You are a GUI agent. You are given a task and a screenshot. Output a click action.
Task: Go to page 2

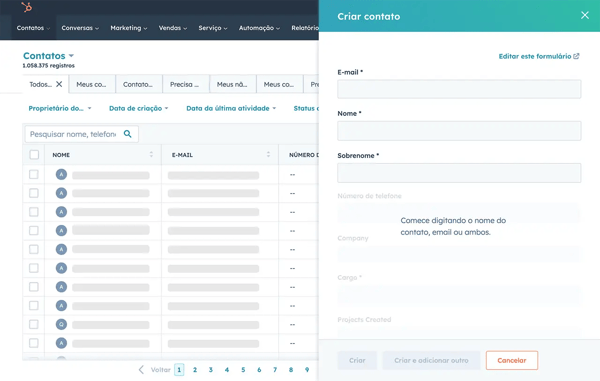[x=195, y=370]
